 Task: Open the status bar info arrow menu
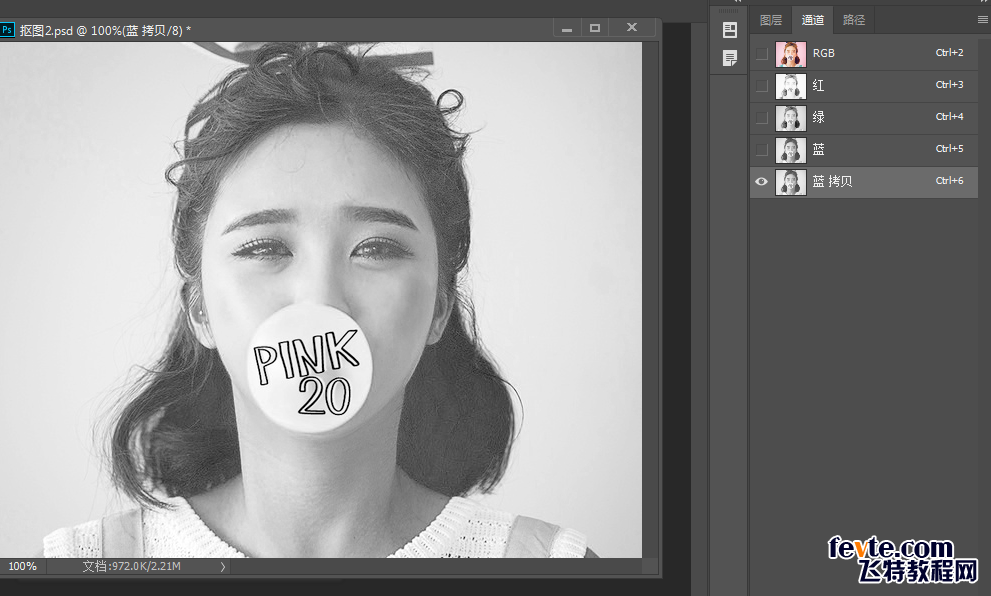222,567
